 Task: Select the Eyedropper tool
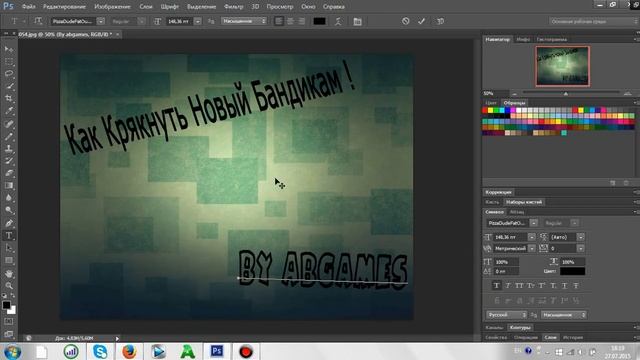pos(9,111)
